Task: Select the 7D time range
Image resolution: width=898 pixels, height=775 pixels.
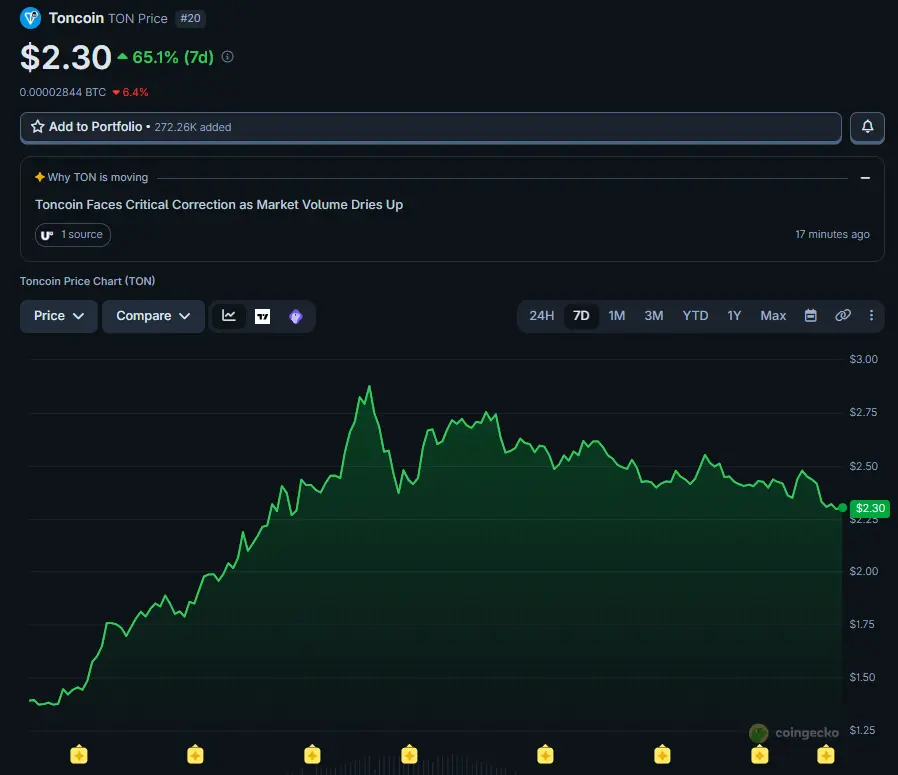Action: pos(581,316)
